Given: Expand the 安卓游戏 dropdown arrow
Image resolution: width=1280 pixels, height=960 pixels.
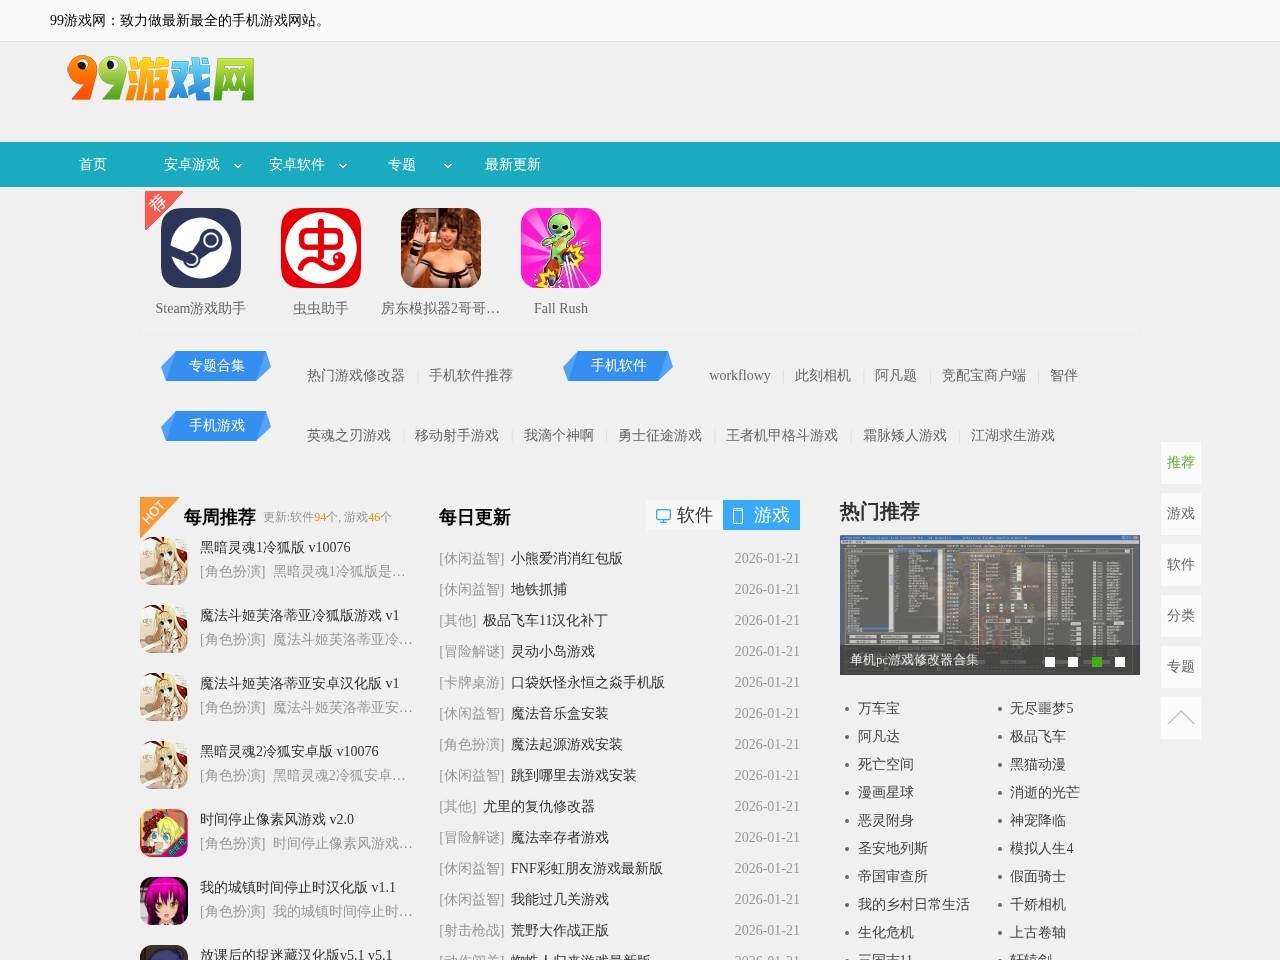Looking at the screenshot, I should [238, 166].
